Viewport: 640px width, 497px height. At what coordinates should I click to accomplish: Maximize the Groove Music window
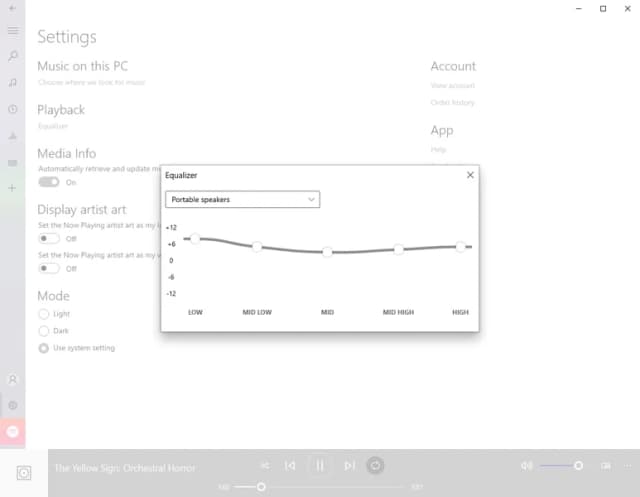tap(603, 9)
